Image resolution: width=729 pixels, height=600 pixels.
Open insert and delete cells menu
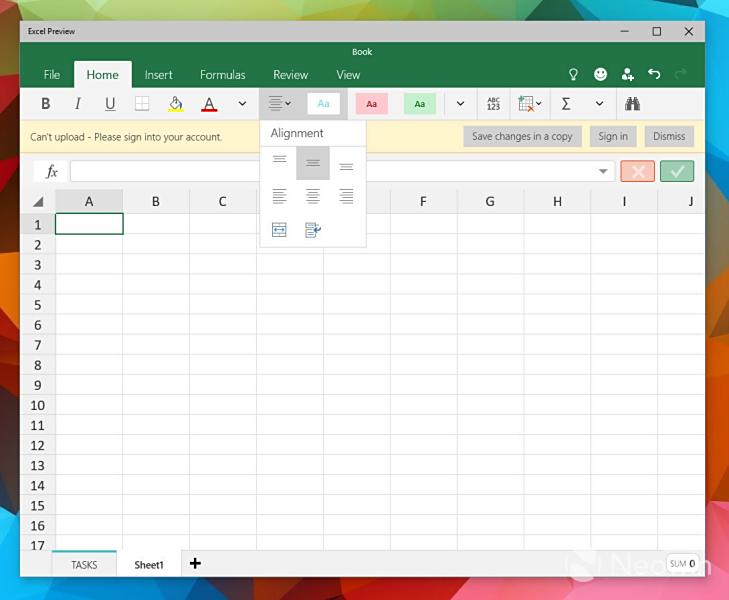click(530, 103)
